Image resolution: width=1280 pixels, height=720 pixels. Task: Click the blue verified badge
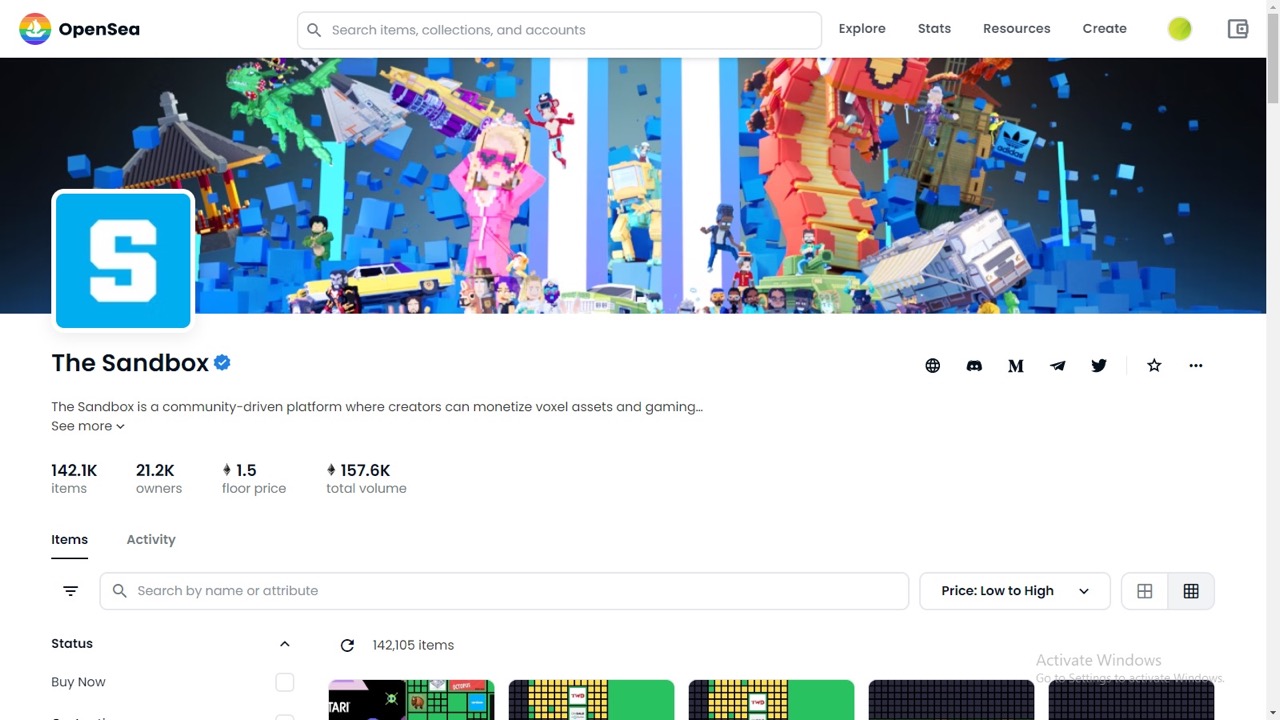tap(222, 363)
